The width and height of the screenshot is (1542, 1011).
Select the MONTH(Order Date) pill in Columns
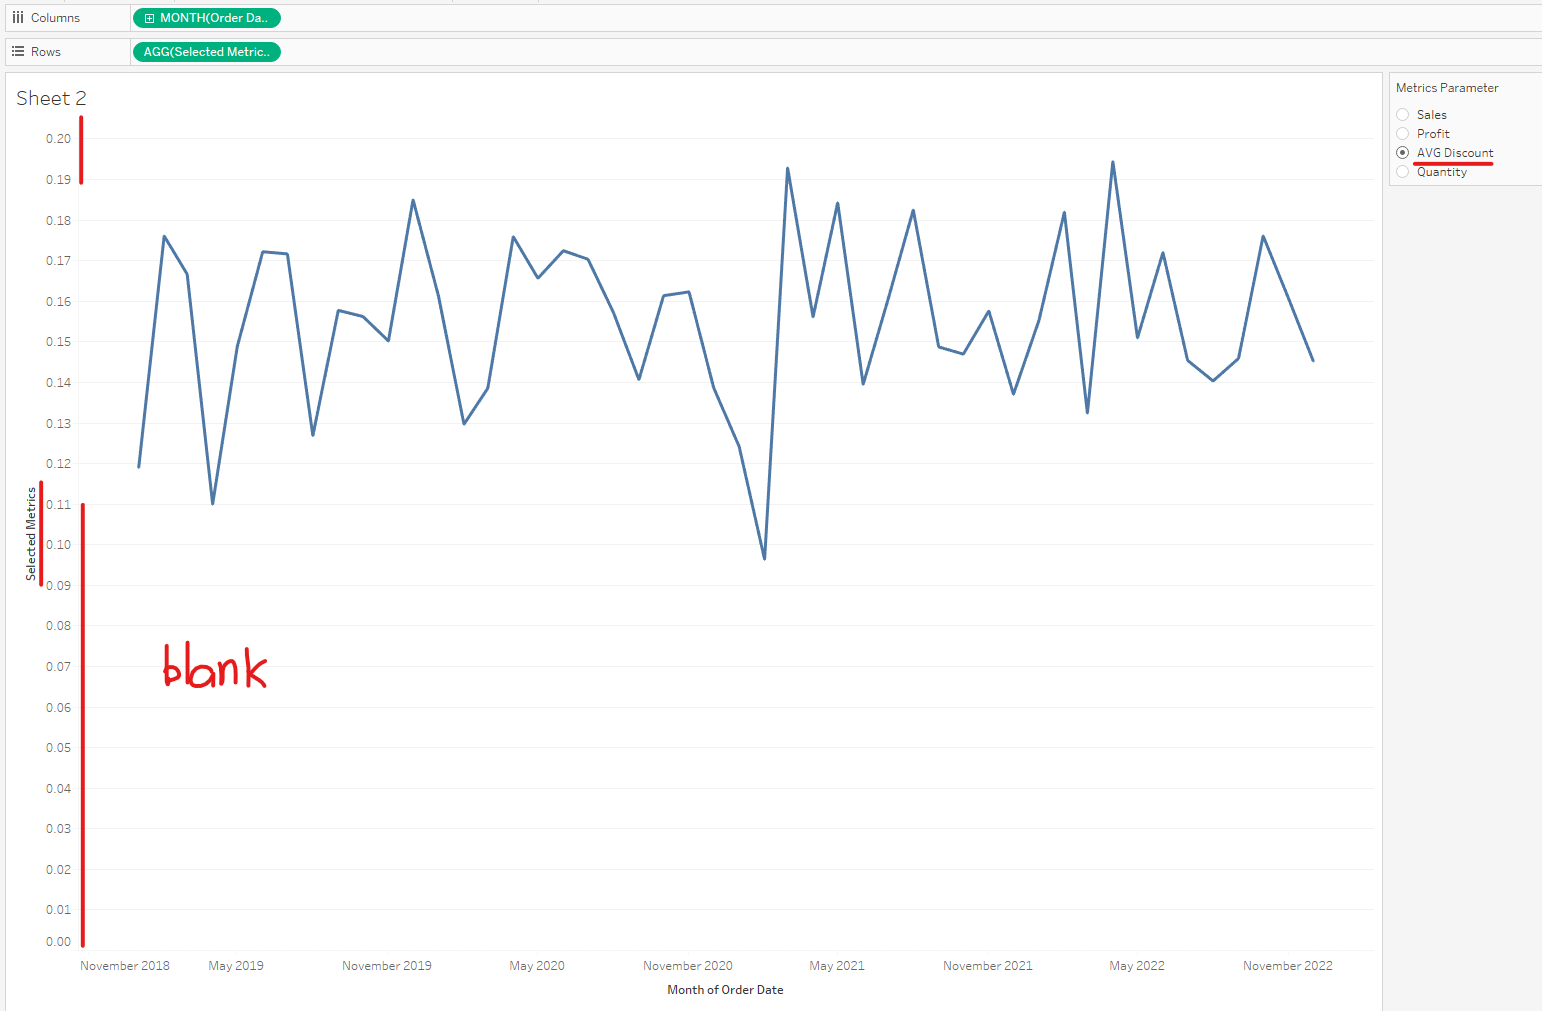[213, 18]
